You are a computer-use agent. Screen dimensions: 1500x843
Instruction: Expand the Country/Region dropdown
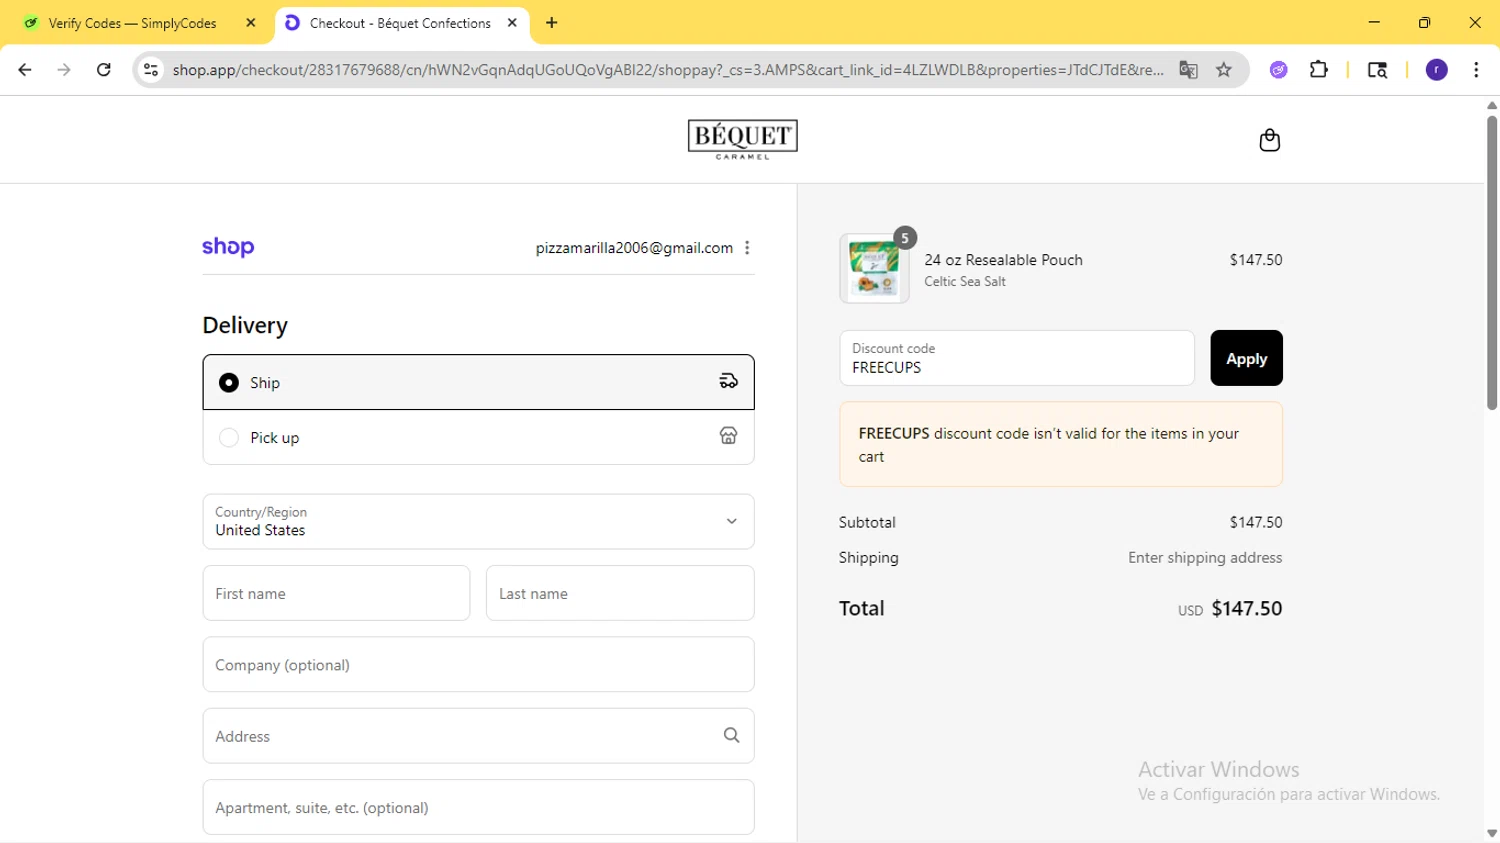[478, 521]
